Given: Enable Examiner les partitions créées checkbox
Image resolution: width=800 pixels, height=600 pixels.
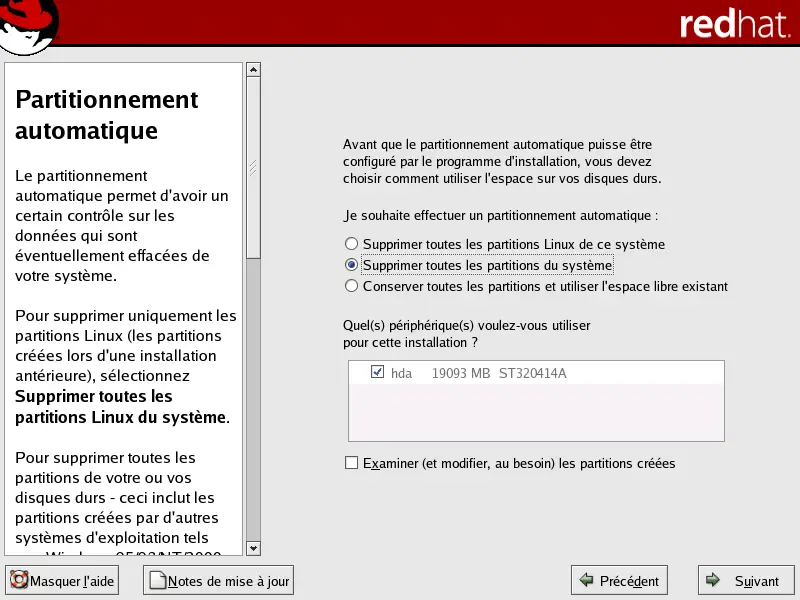Looking at the screenshot, I should [x=351, y=463].
